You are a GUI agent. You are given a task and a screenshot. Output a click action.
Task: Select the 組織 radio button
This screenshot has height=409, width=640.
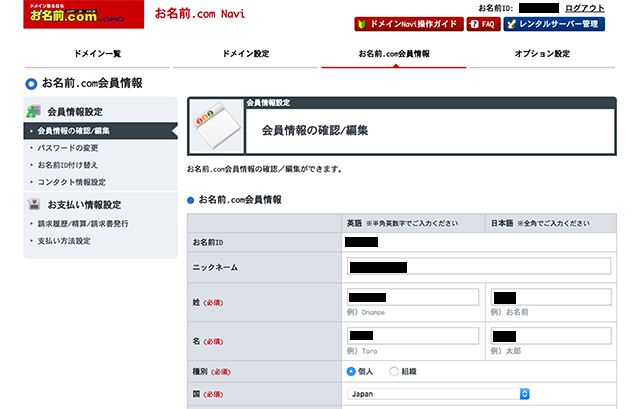click(x=393, y=371)
